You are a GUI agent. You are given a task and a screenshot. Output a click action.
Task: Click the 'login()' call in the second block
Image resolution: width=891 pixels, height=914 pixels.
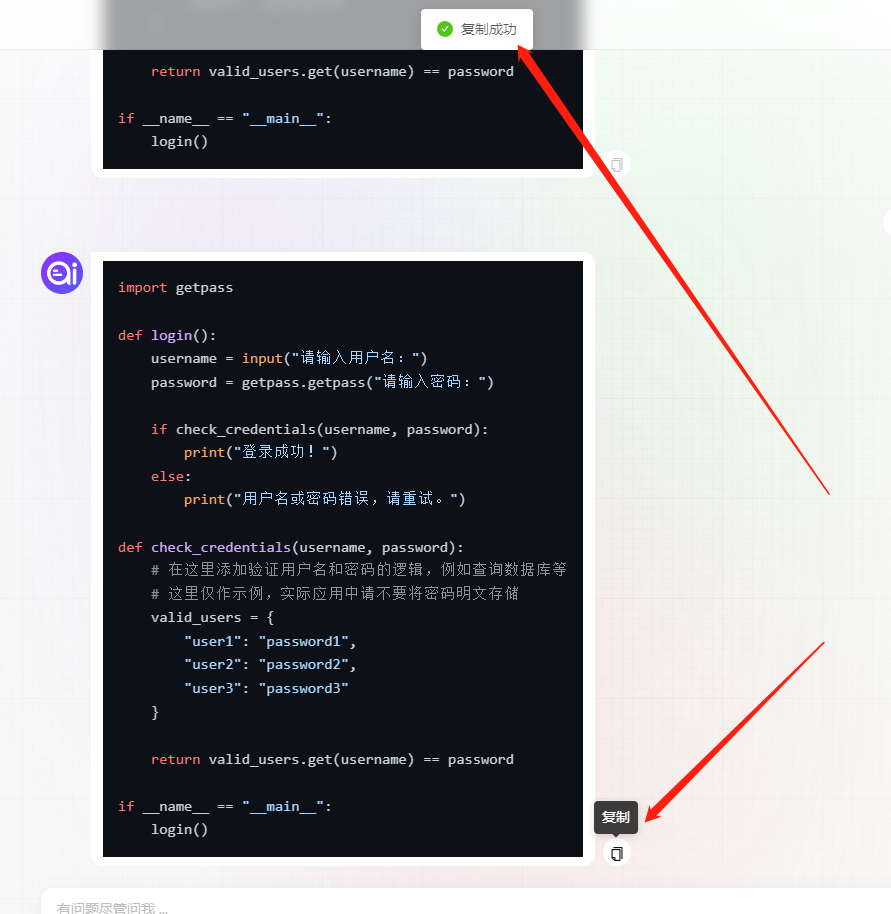pos(179,829)
